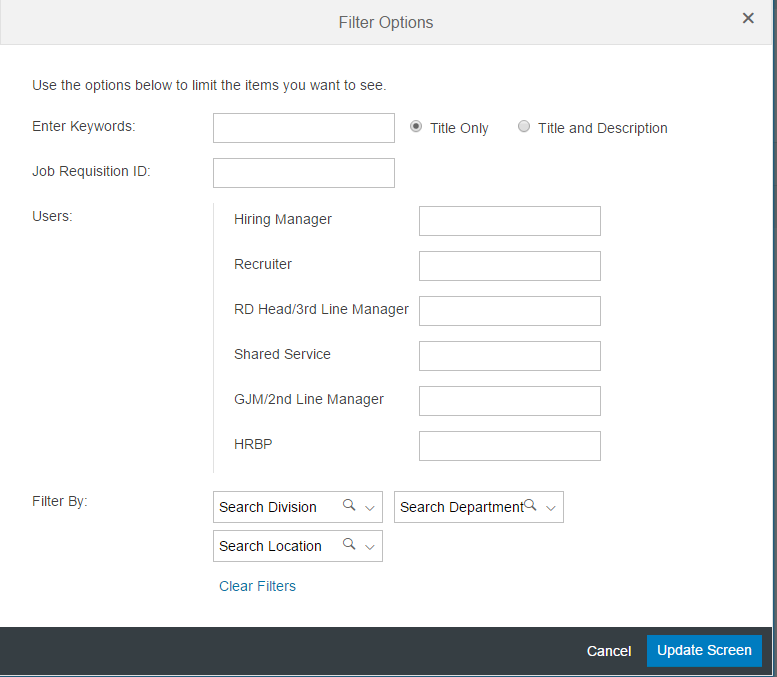Select the Title and Description radio button
This screenshot has height=677, width=777.
click(x=524, y=126)
